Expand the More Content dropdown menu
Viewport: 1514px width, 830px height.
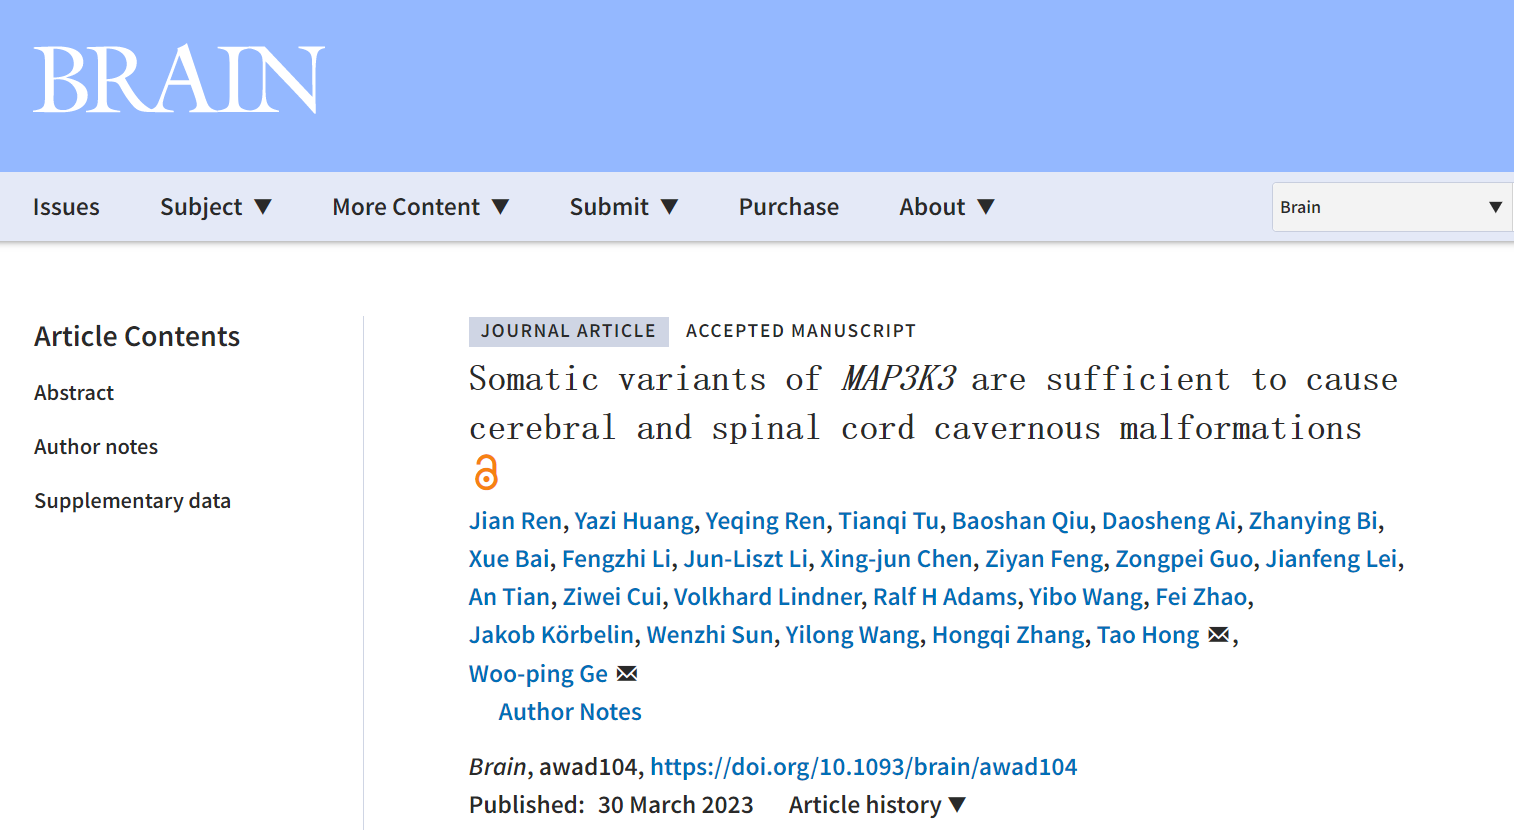[x=421, y=207]
